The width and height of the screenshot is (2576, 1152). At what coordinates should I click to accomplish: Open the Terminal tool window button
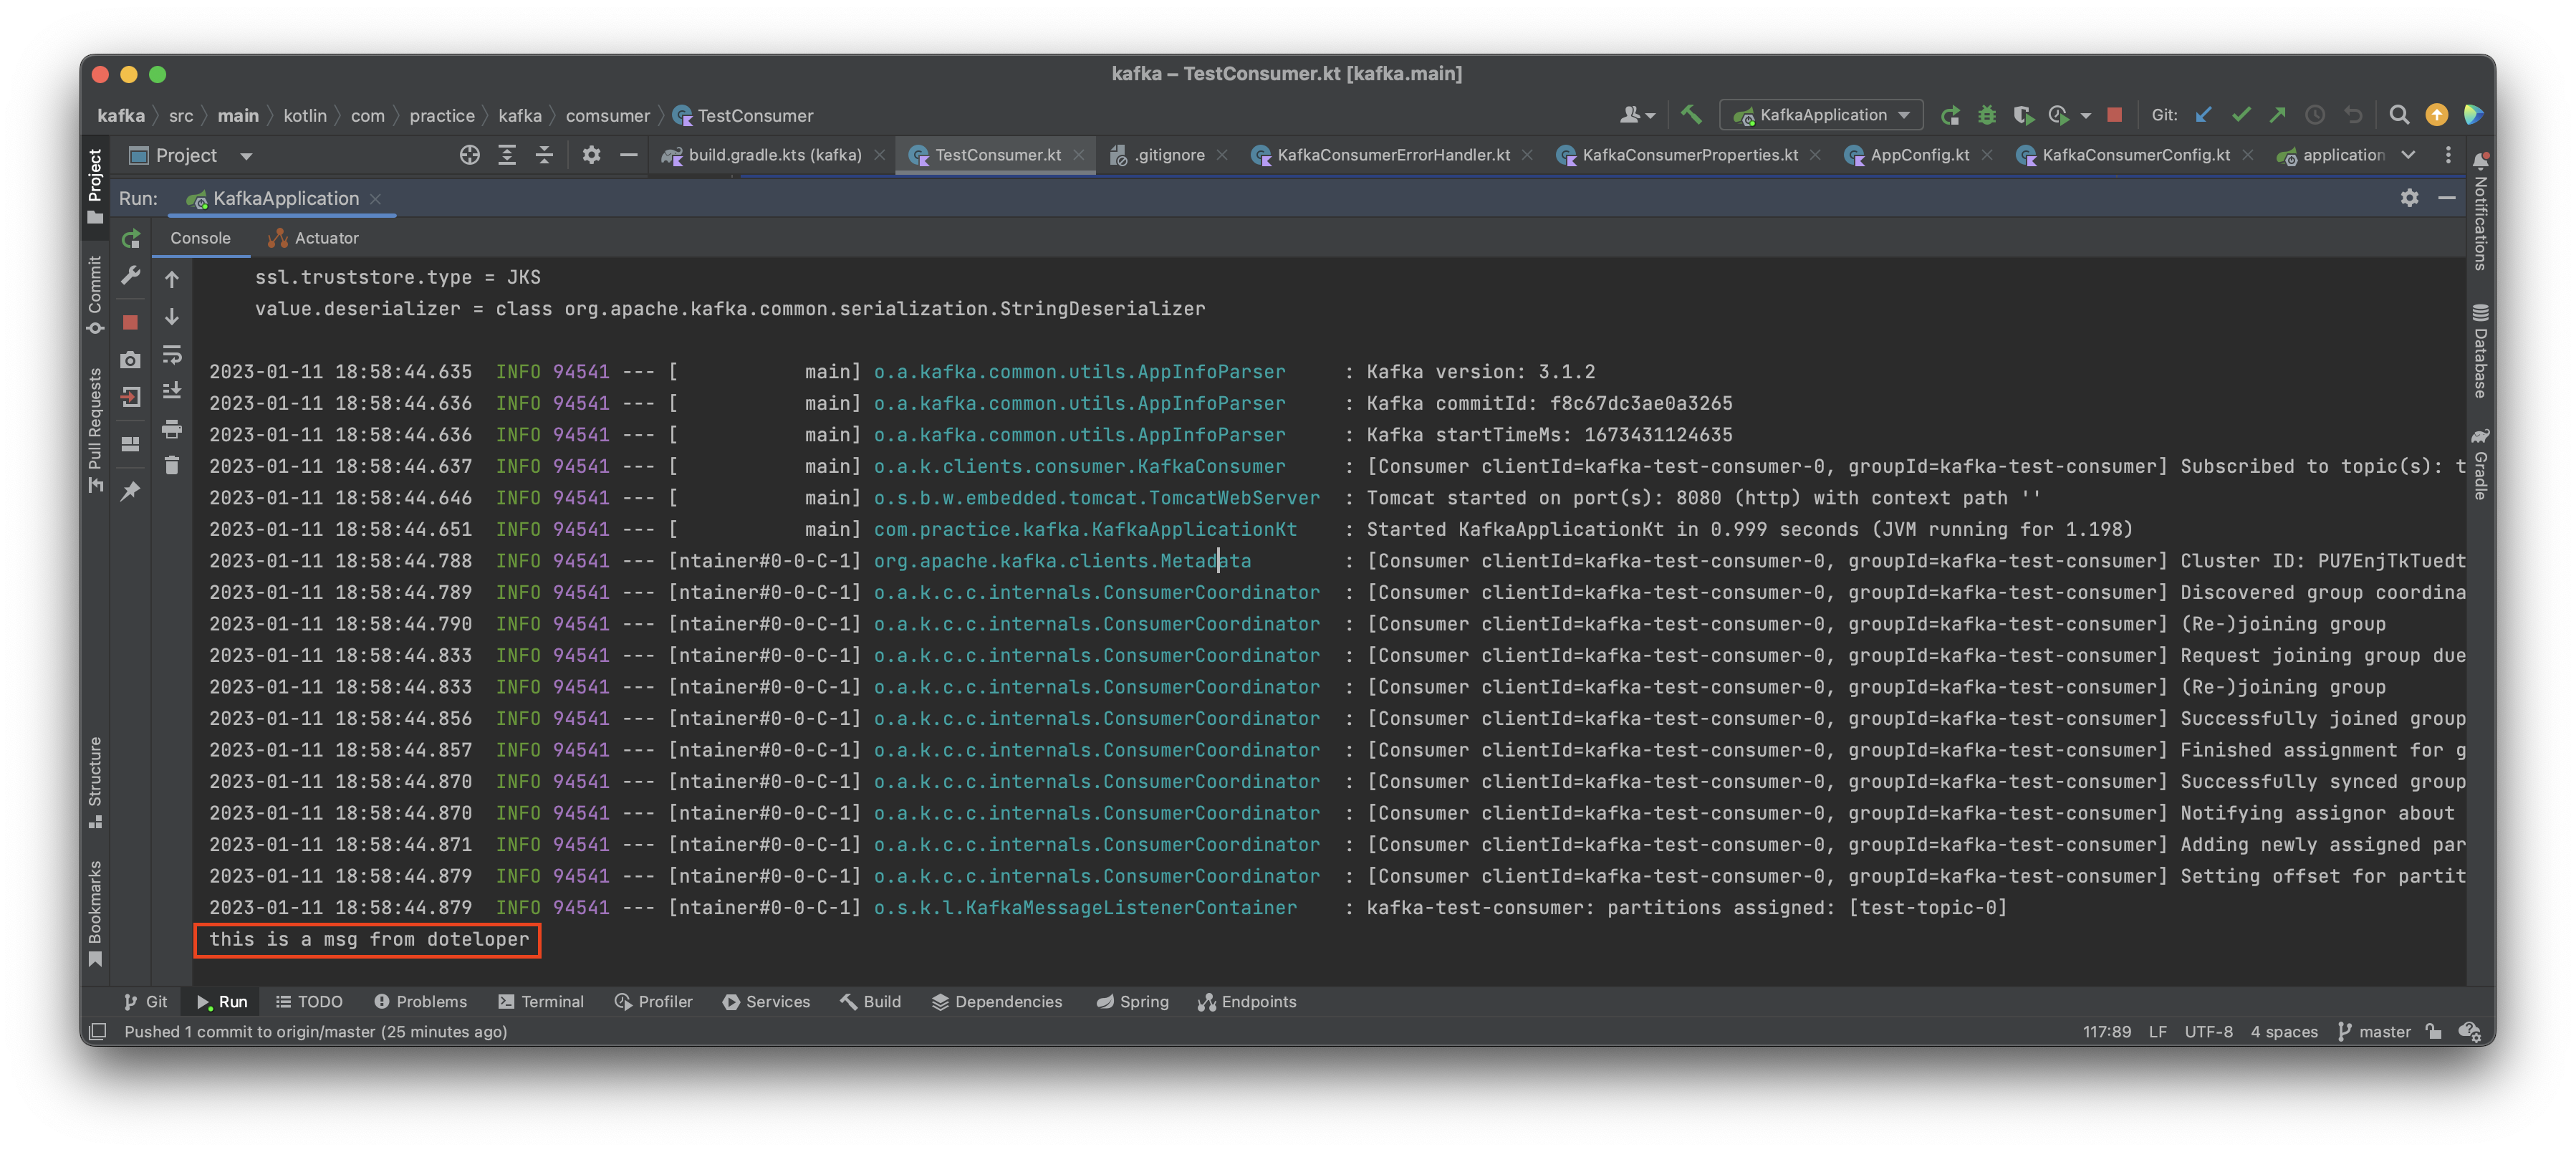point(541,1001)
